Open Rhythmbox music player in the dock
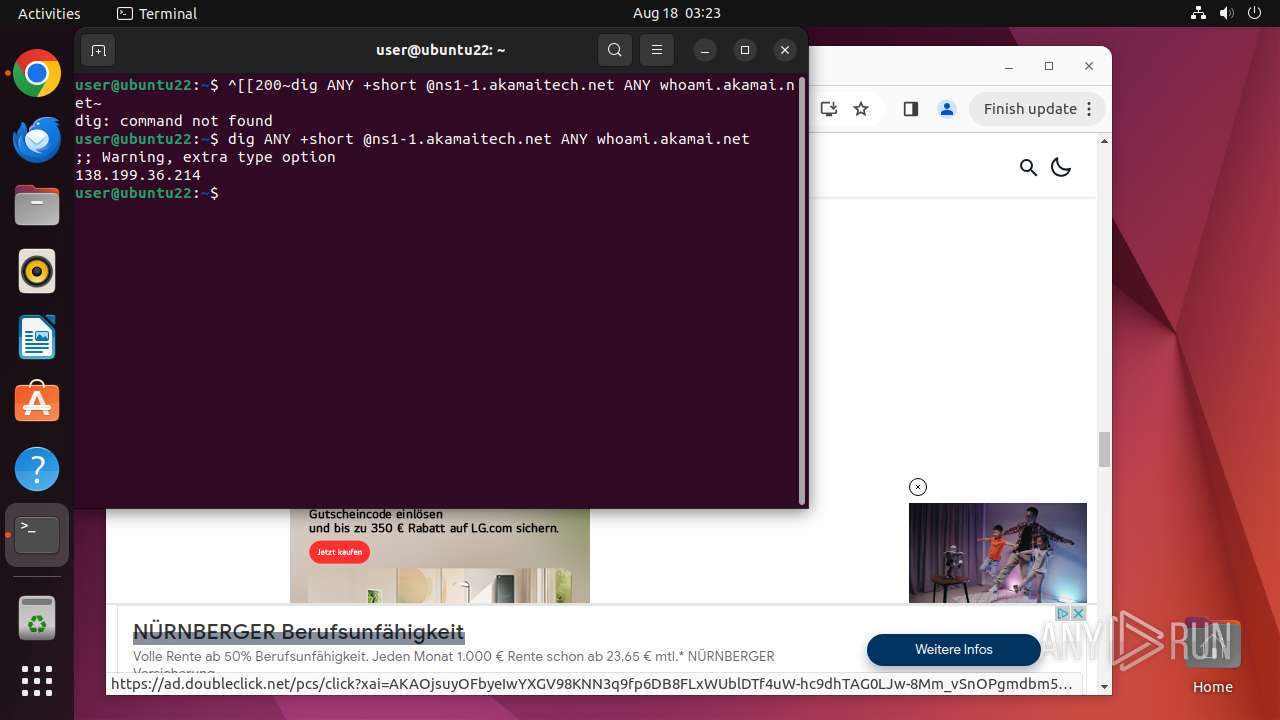1280x720 pixels. point(37,271)
